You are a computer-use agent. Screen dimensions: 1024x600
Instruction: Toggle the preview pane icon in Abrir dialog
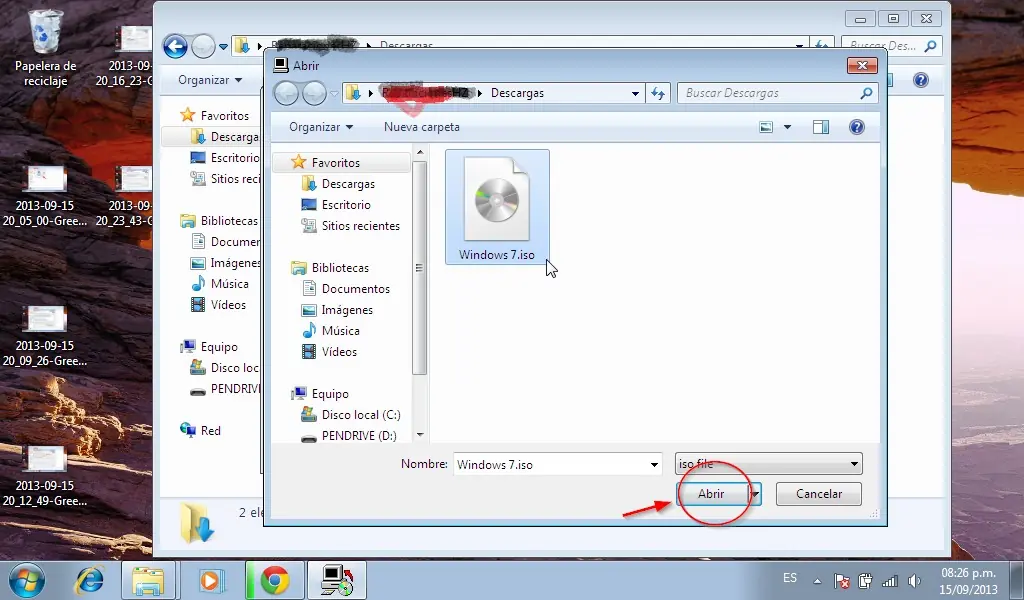pos(821,127)
